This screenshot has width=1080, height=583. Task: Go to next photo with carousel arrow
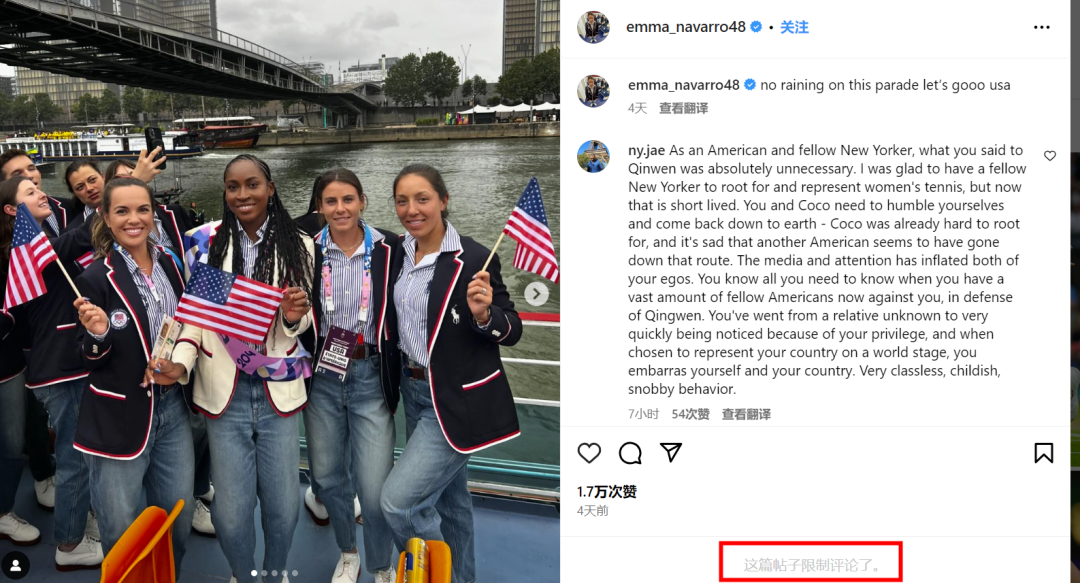coord(537,294)
